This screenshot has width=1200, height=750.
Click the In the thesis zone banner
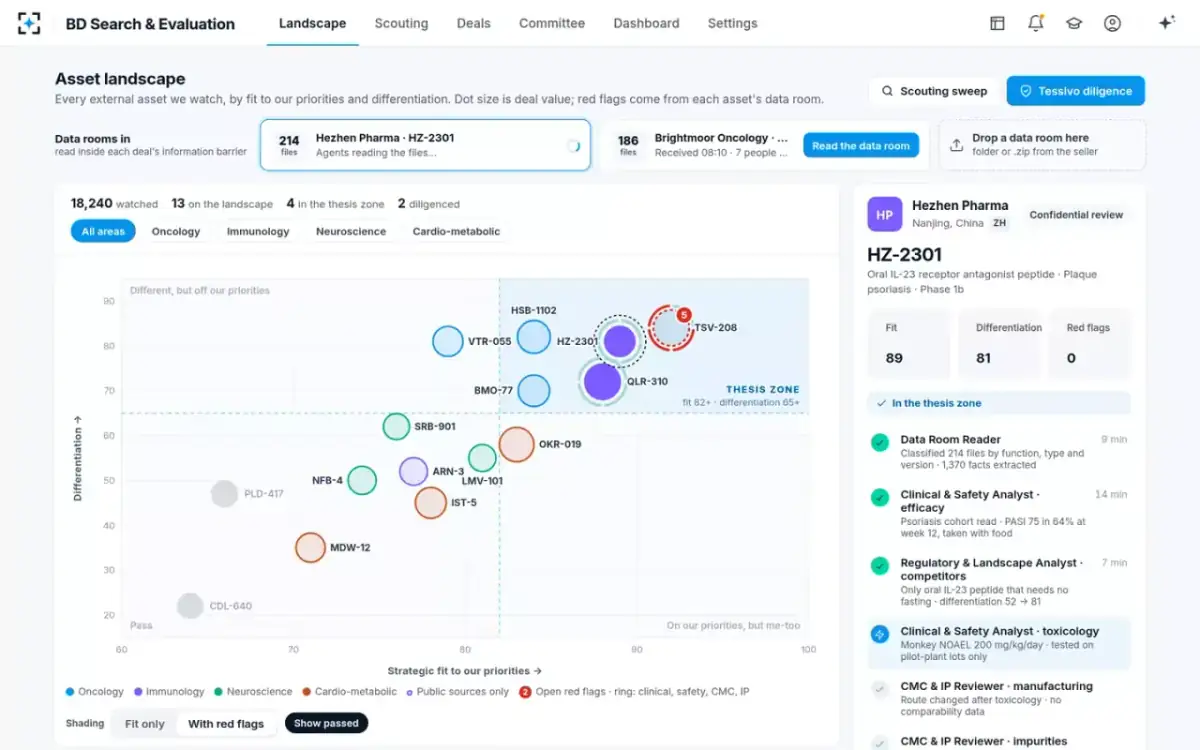point(998,403)
